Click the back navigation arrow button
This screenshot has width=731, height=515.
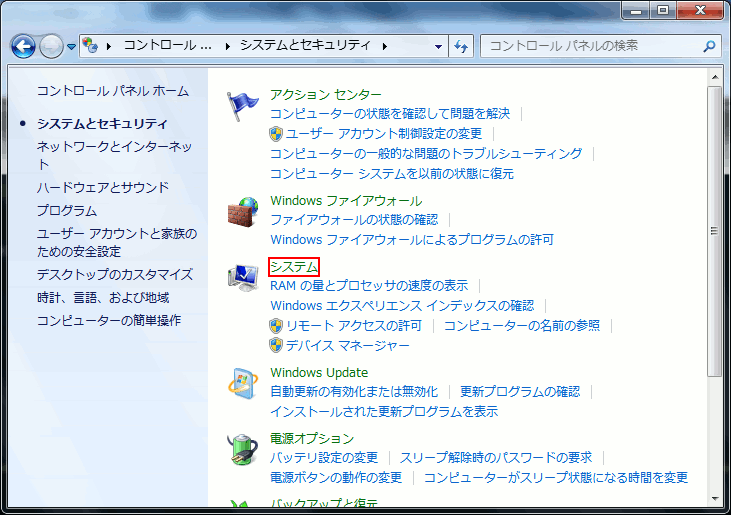[x=24, y=46]
